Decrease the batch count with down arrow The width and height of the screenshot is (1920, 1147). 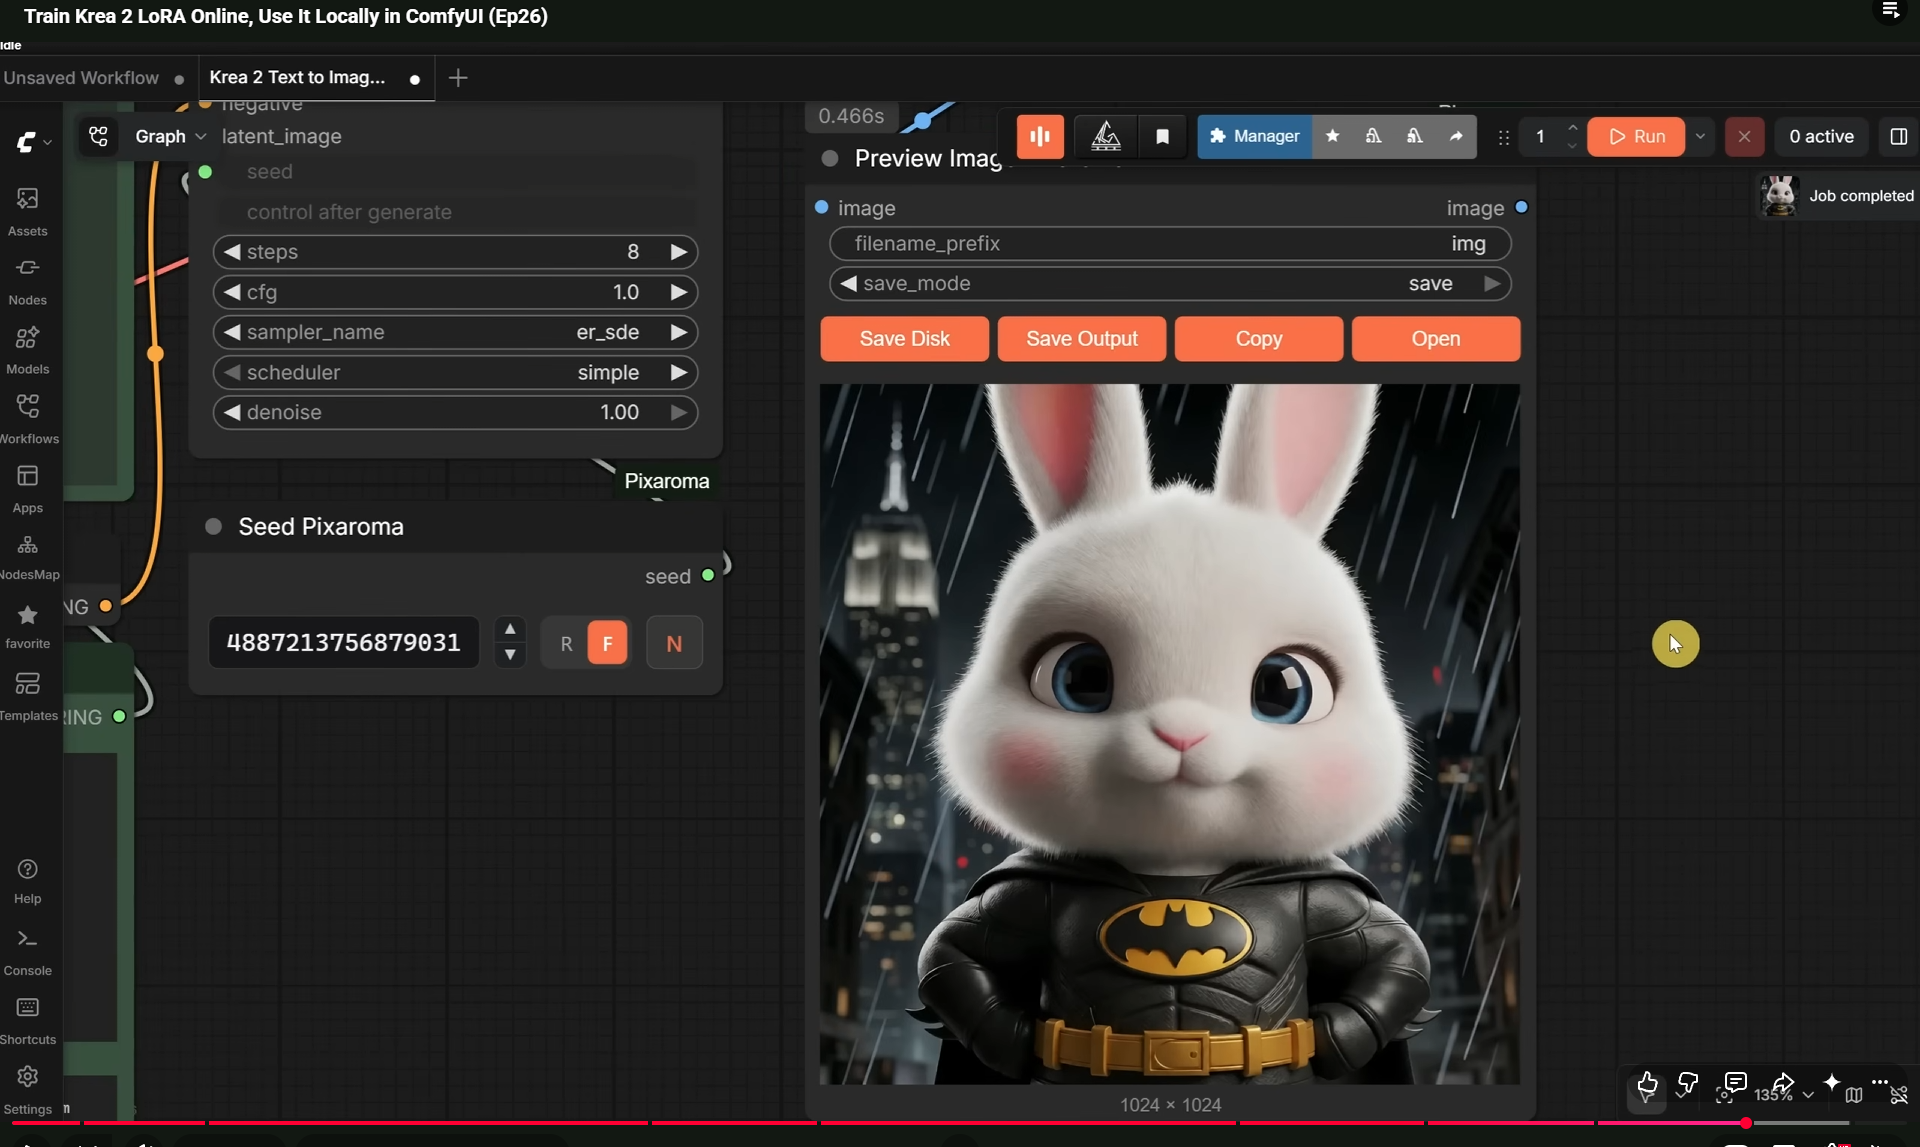[x=1573, y=146]
